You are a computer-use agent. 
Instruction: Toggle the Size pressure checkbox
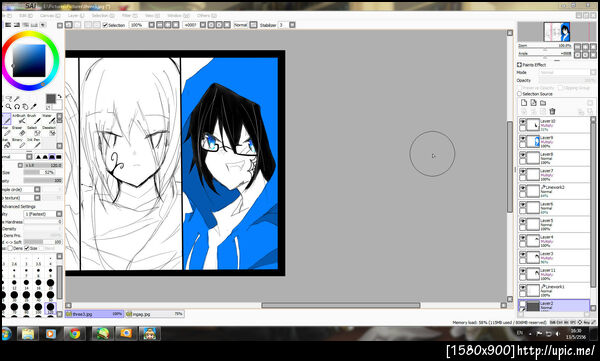click(x=27, y=248)
